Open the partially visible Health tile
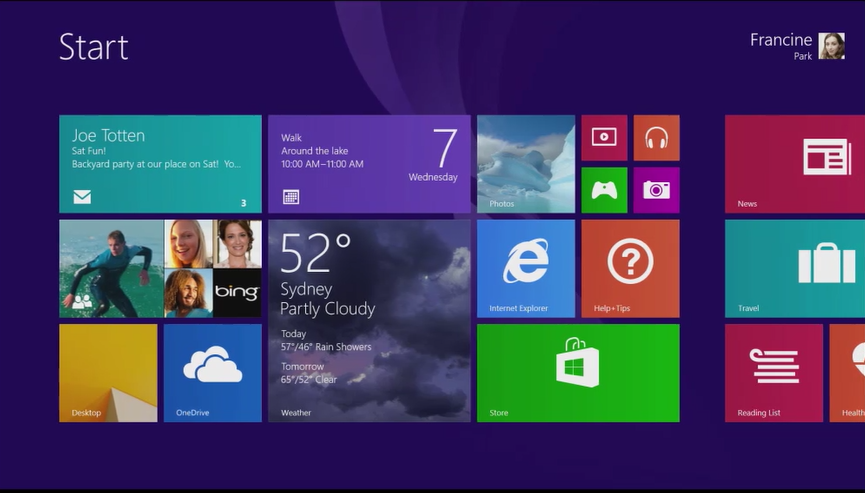The width and height of the screenshot is (865, 493). click(x=848, y=372)
